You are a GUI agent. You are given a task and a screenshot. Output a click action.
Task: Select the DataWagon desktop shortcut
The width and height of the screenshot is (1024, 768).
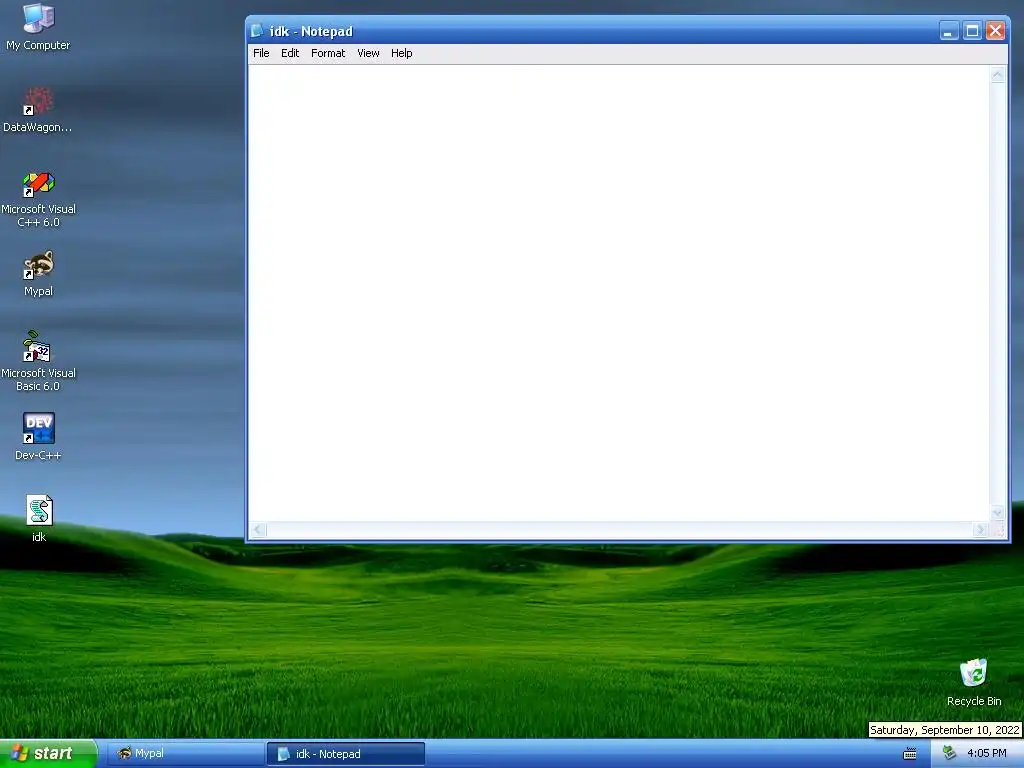pyautogui.click(x=38, y=110)
